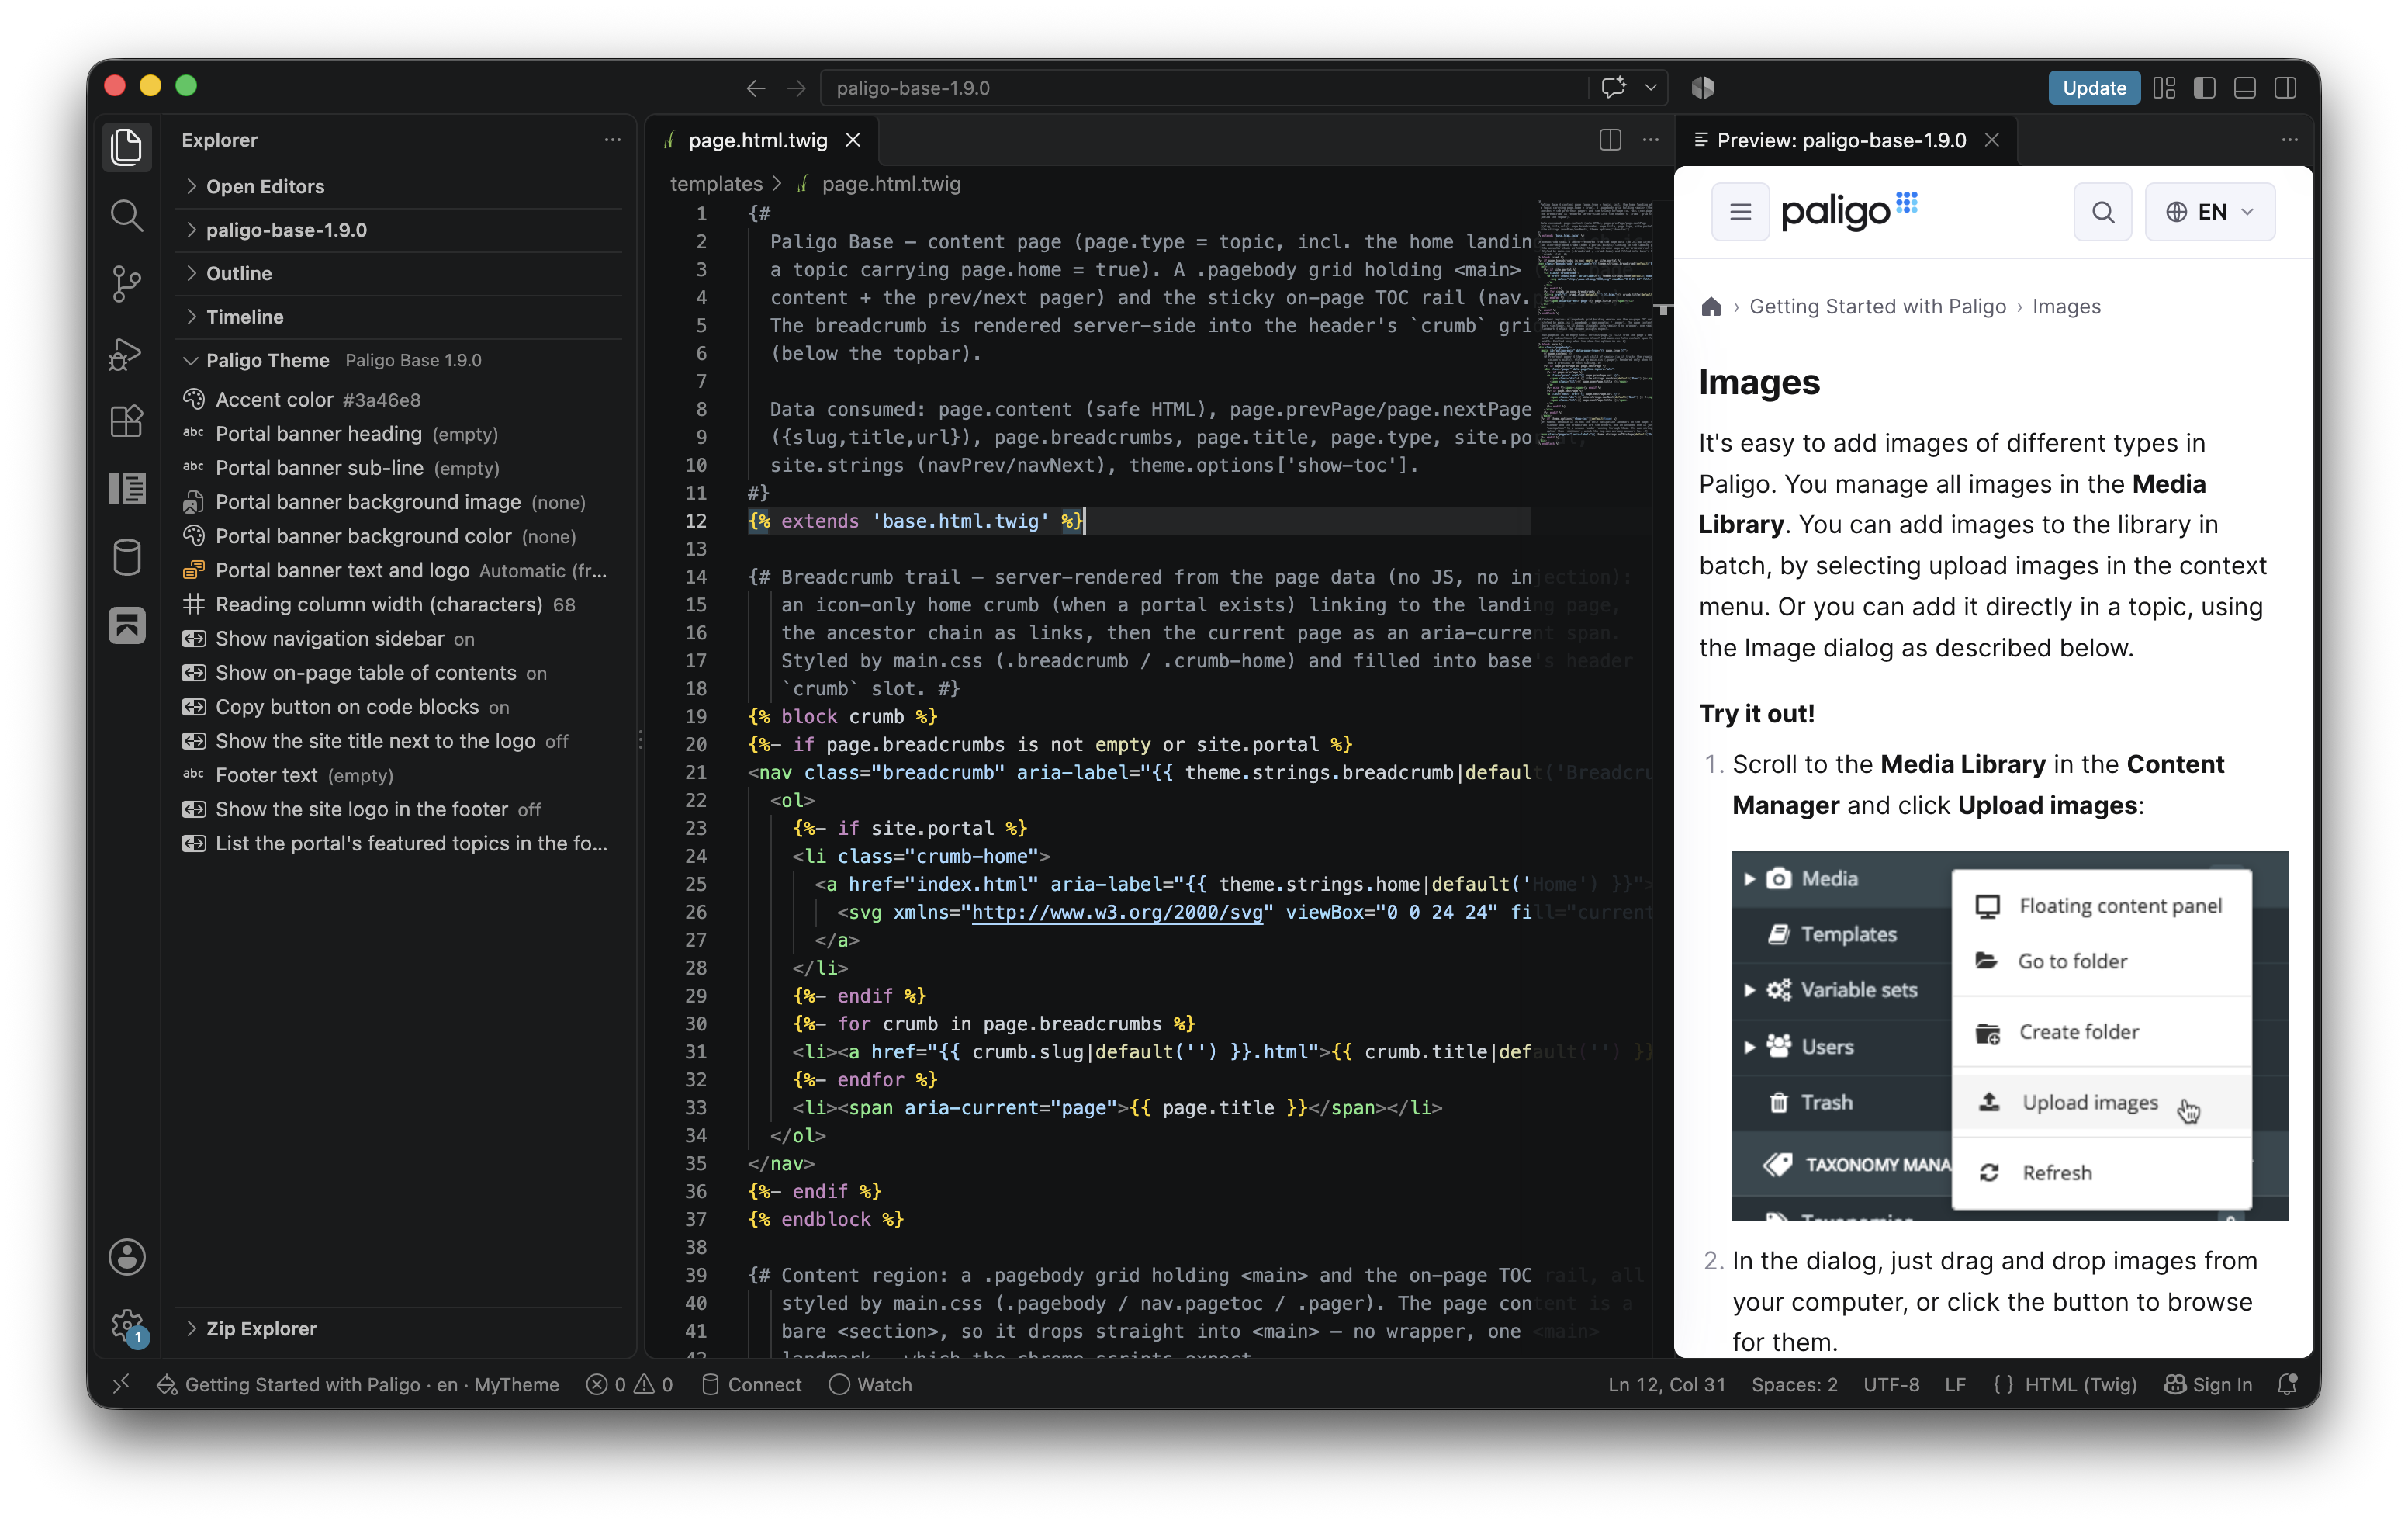Click the paligo-base-1.9.0 command center field

(1203, 88)
